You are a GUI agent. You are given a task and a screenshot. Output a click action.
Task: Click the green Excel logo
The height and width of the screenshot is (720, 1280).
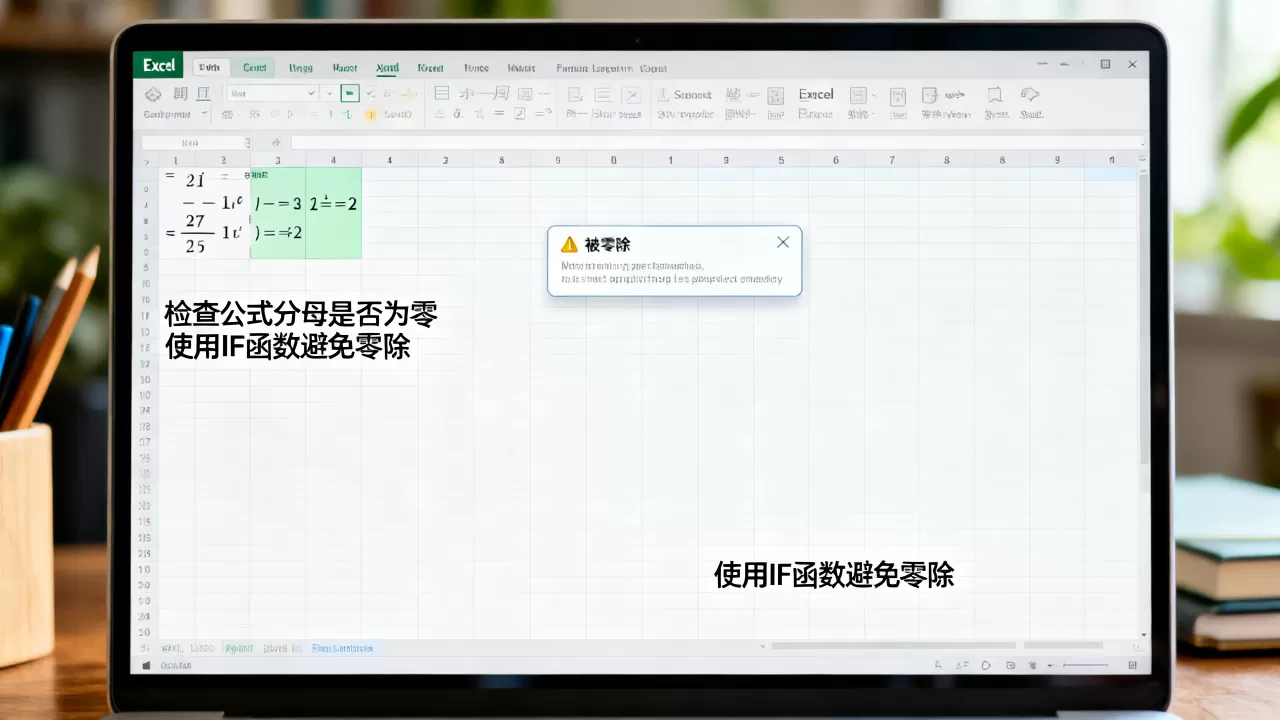pyautogui.click(x=159, y=65)
